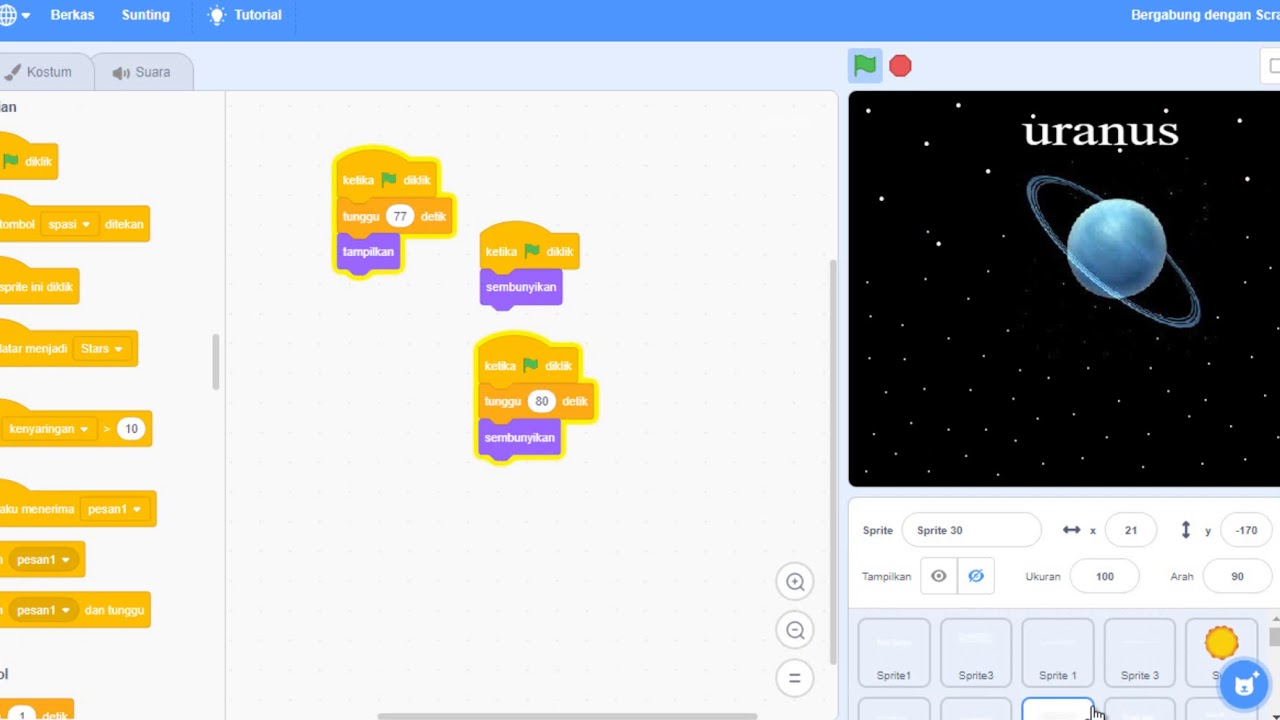
Task: Click the x position arrows icon
Action: [x=1071, y=530]
